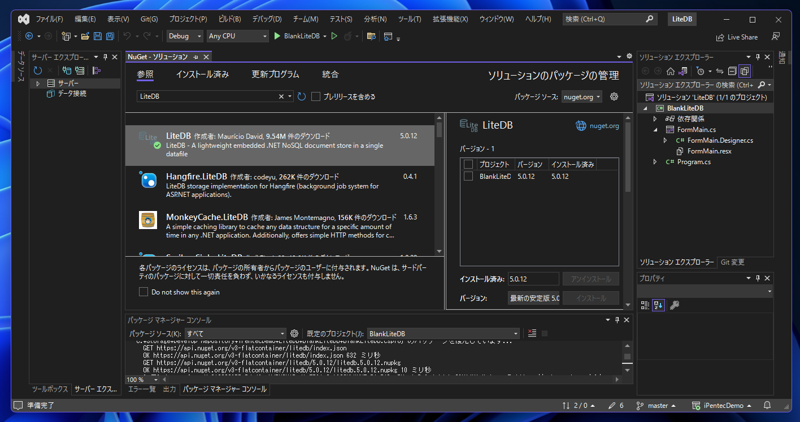Switch to the installed packages tab

(203, 75)
